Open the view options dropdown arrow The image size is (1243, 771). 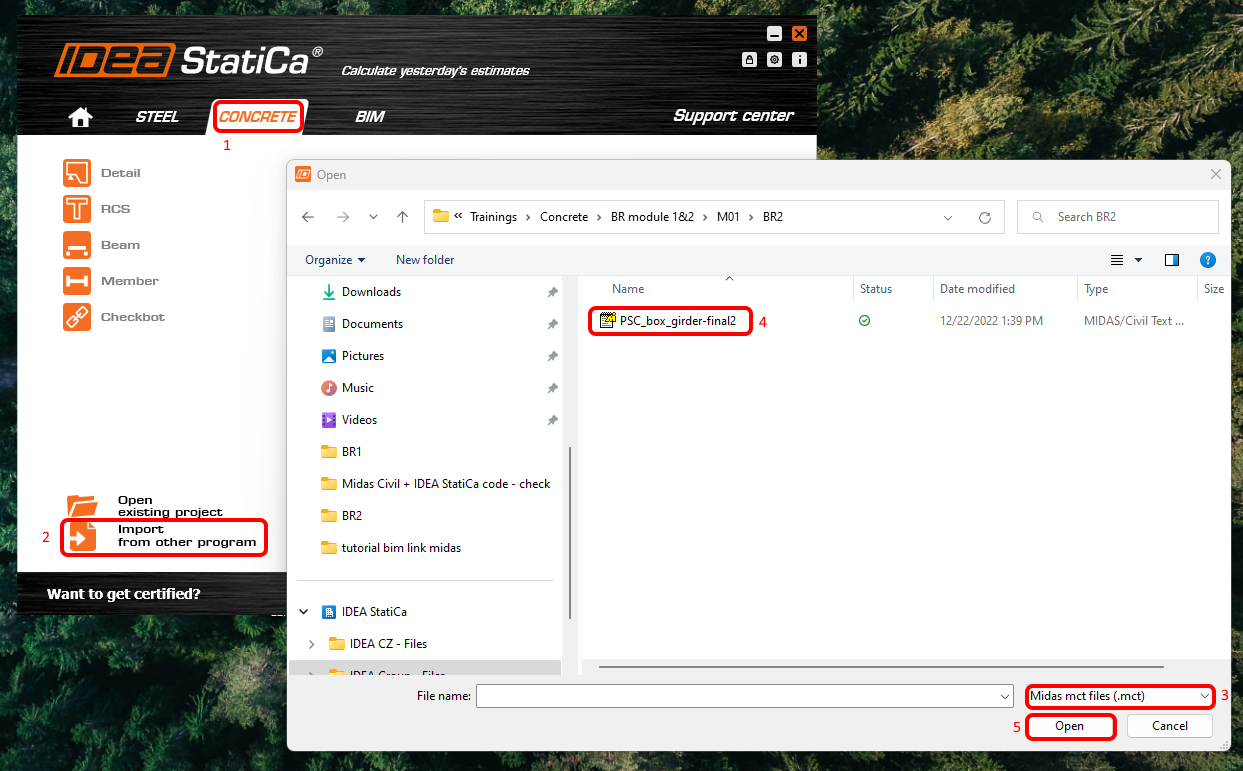(1138, 260)
